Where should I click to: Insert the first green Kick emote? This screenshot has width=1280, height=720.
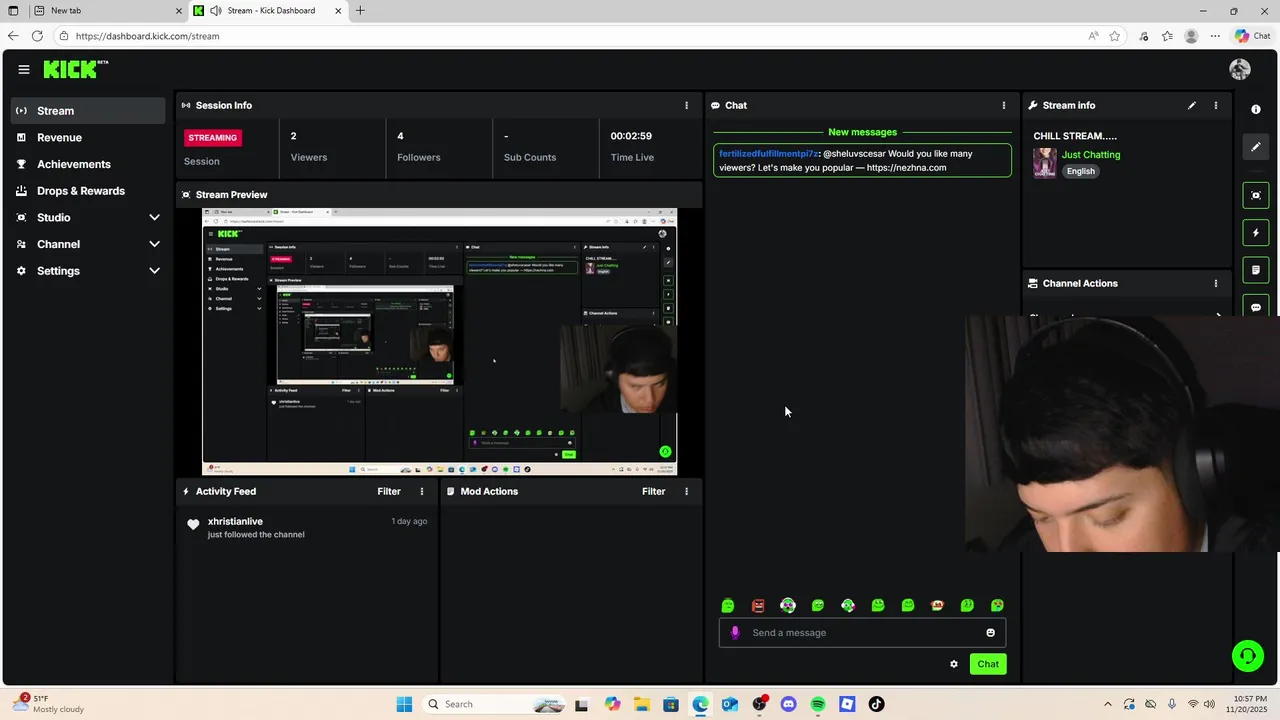[728, 605]
